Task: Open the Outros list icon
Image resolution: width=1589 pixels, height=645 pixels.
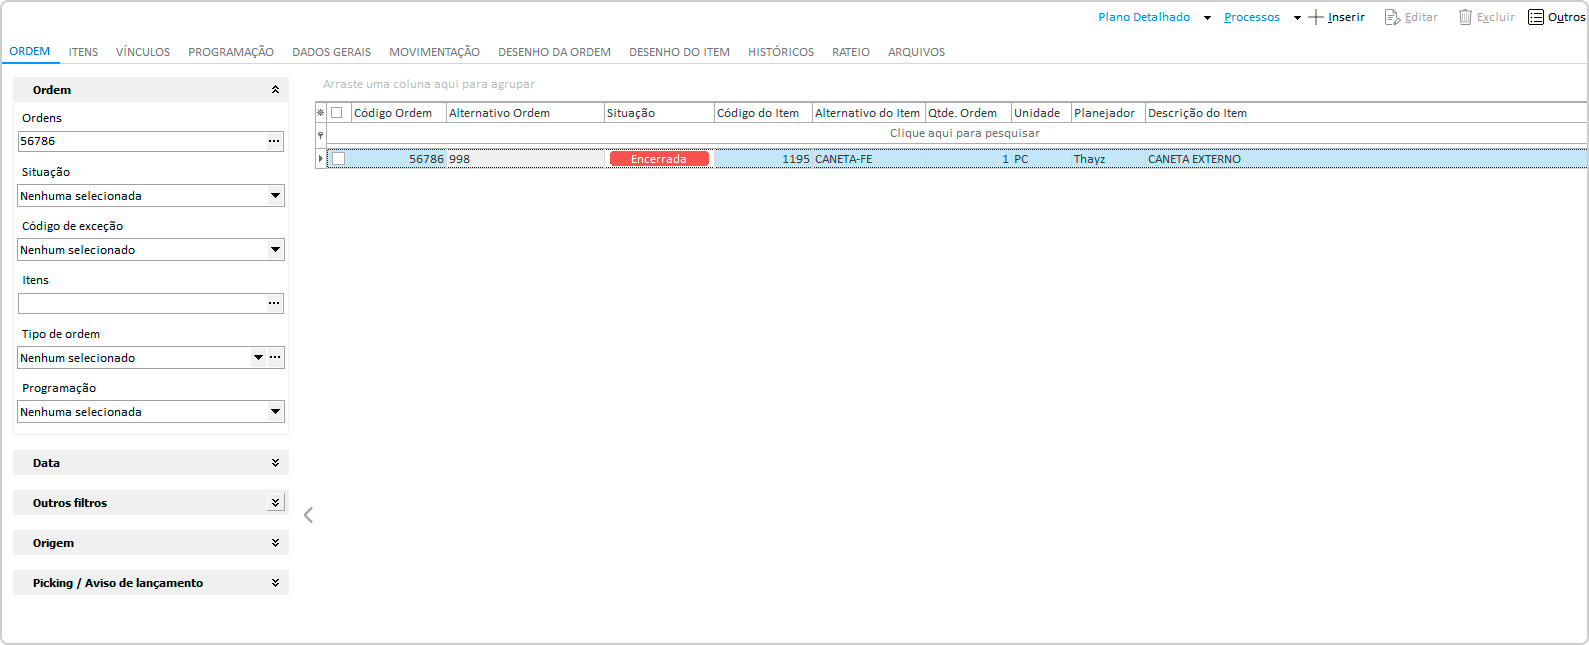Action: pos(1536,17)
